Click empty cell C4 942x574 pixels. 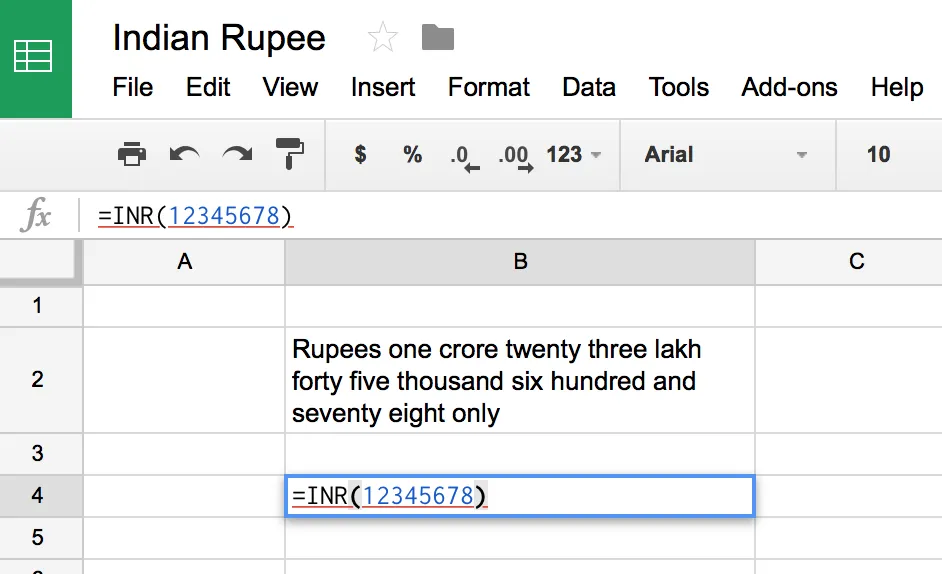pyautogui.click(x=849, y=496)
